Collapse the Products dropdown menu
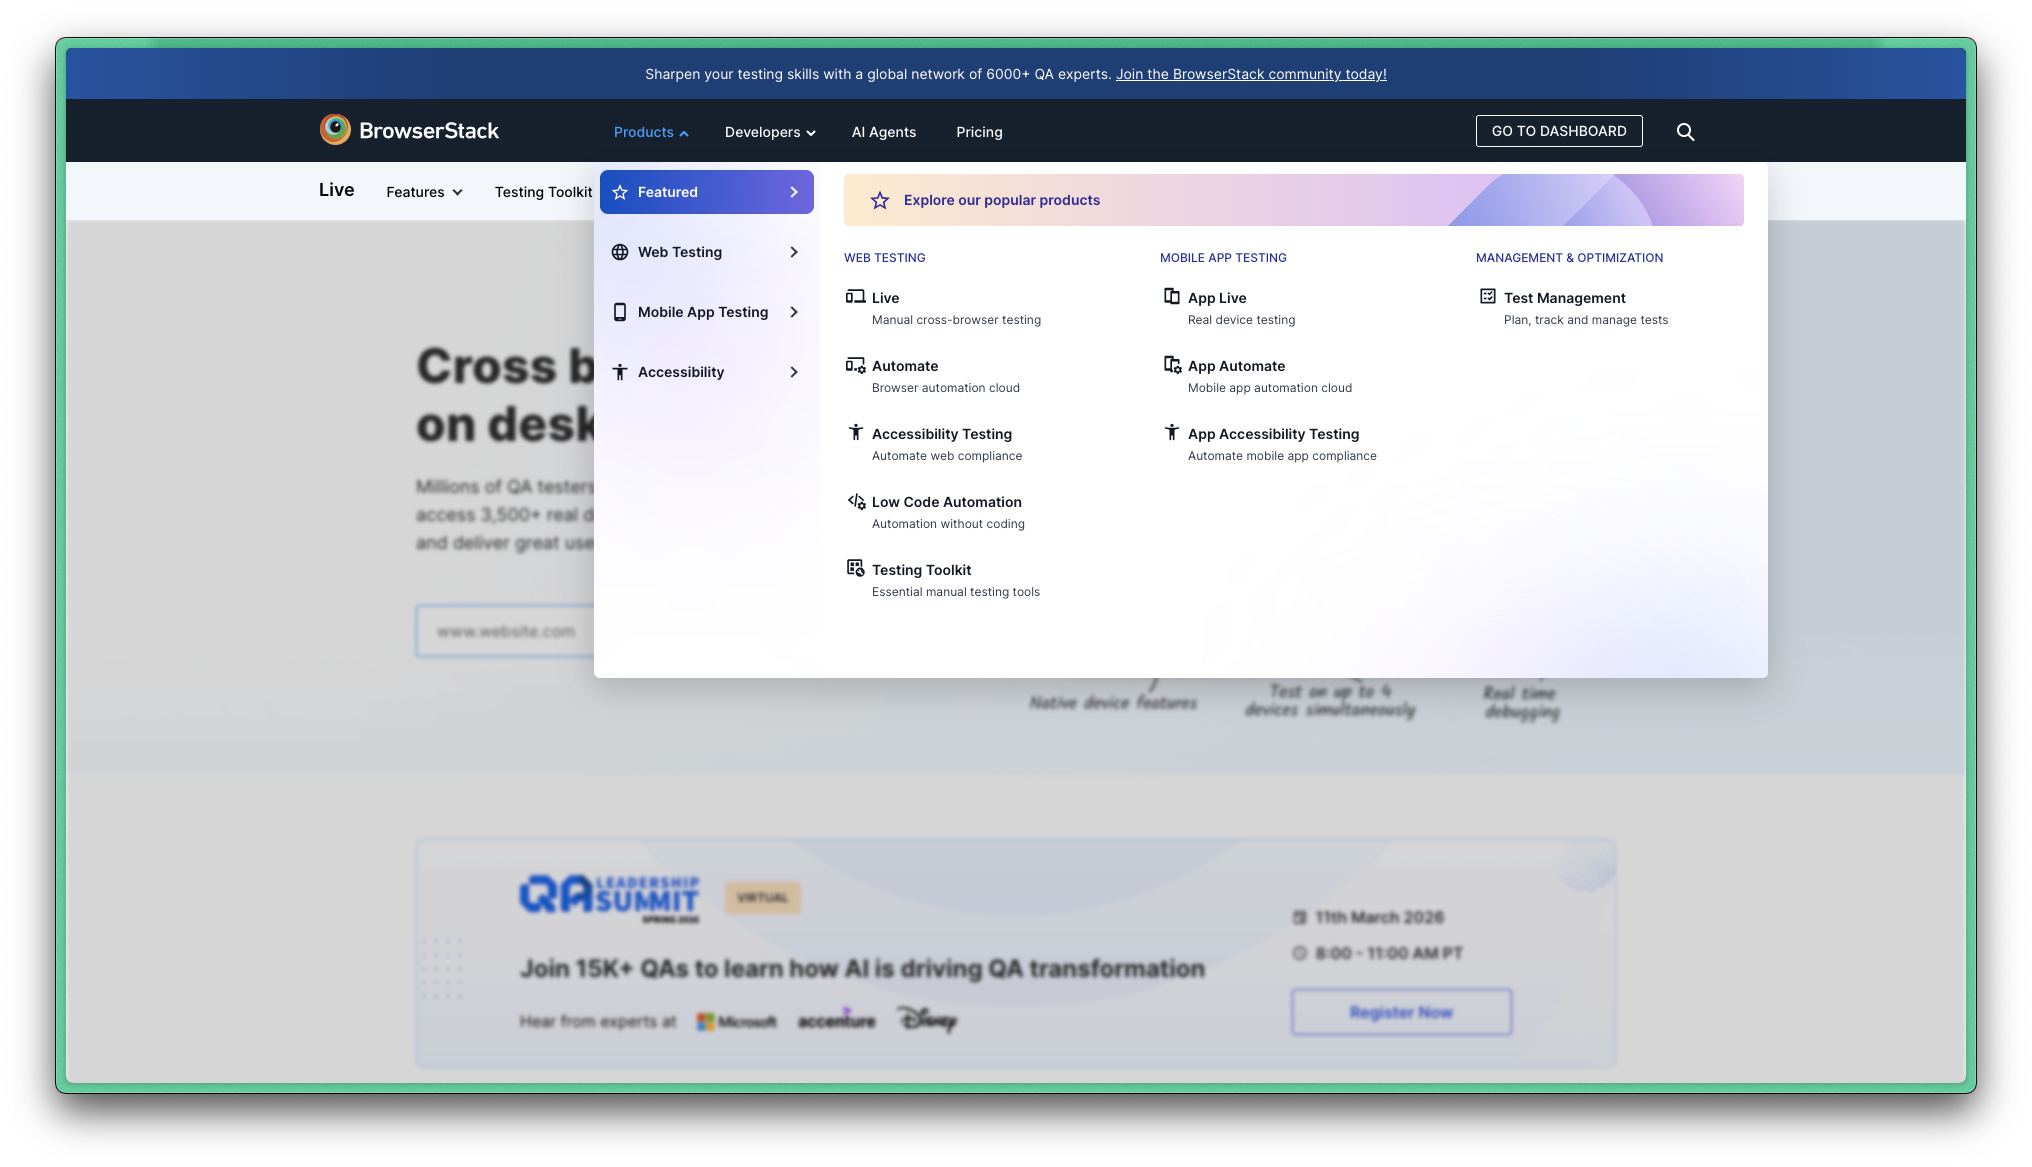Screen dimensions: 2032x1167 coord(650,132)
